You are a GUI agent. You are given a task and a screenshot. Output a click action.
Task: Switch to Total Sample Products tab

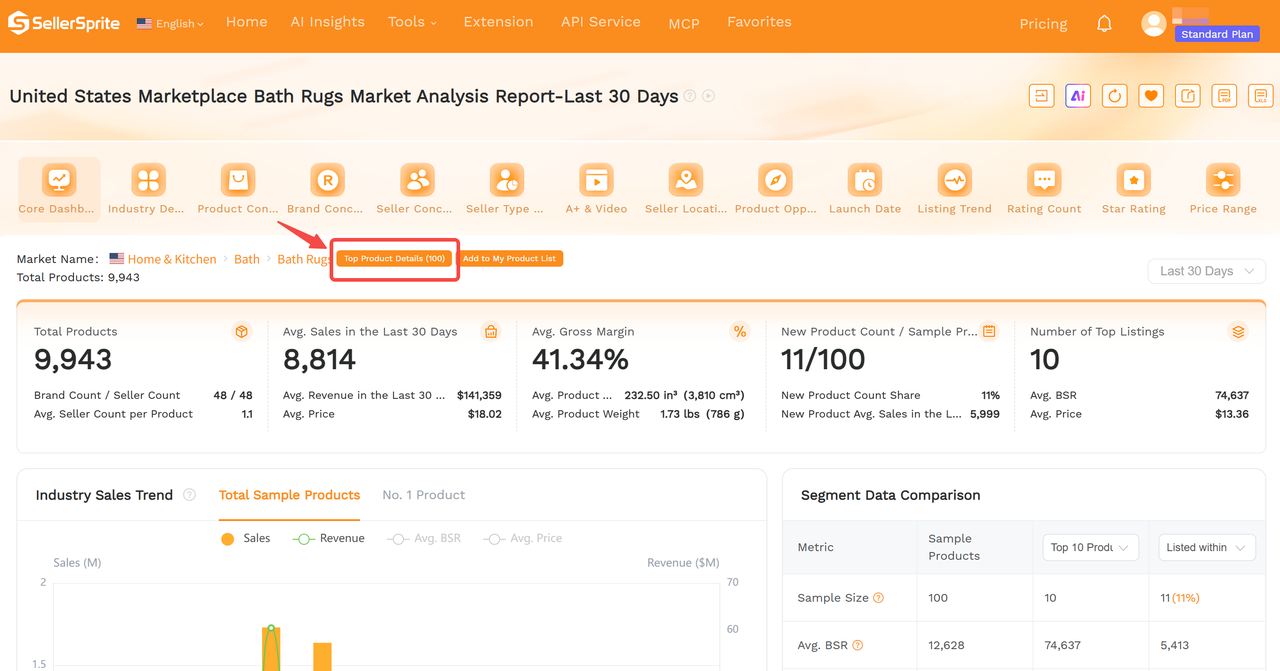point(289,495)
